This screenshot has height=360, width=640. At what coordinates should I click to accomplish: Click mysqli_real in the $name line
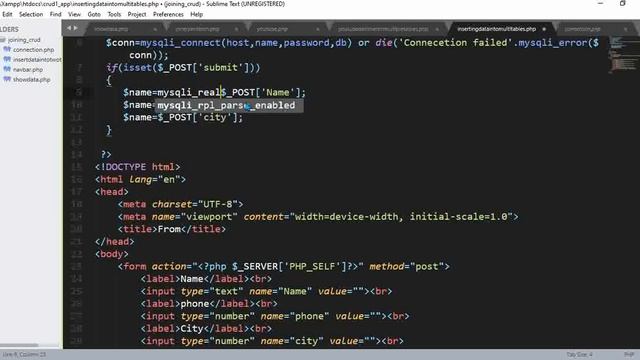click(189, 93)
